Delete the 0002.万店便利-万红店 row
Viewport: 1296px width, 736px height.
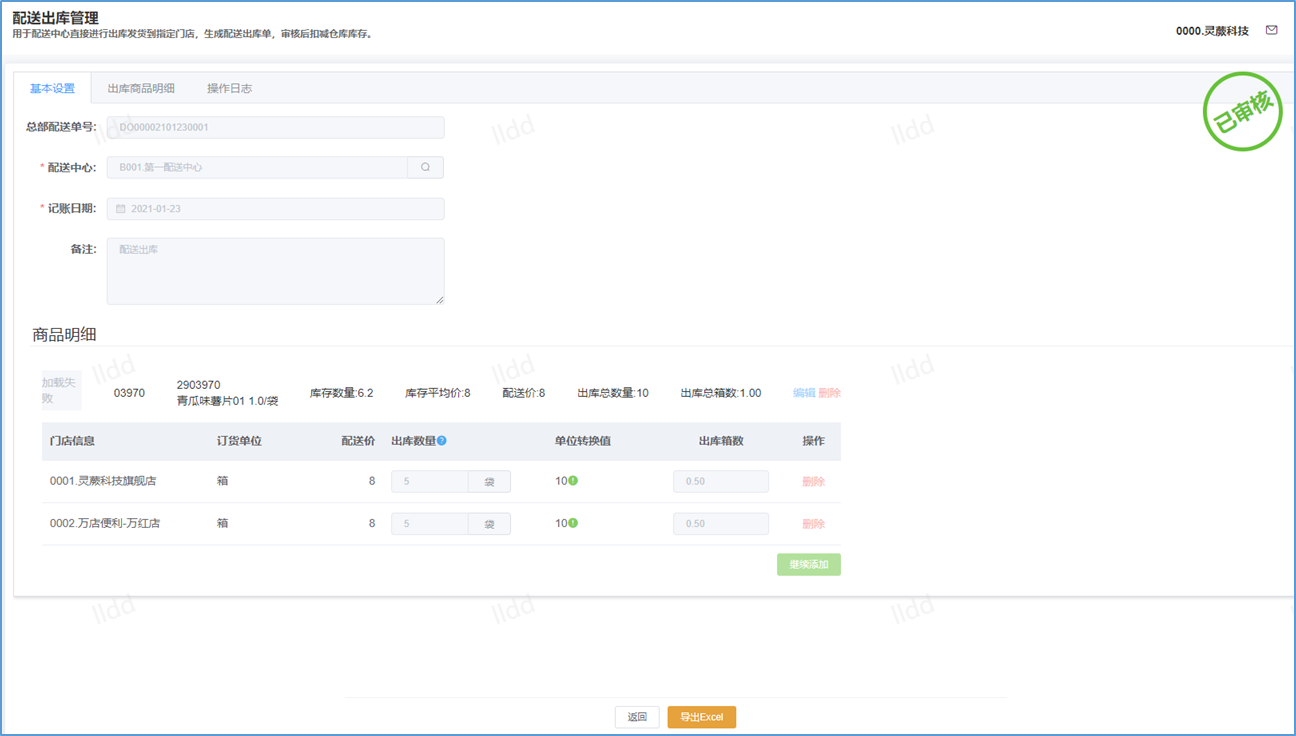[813, 524]
